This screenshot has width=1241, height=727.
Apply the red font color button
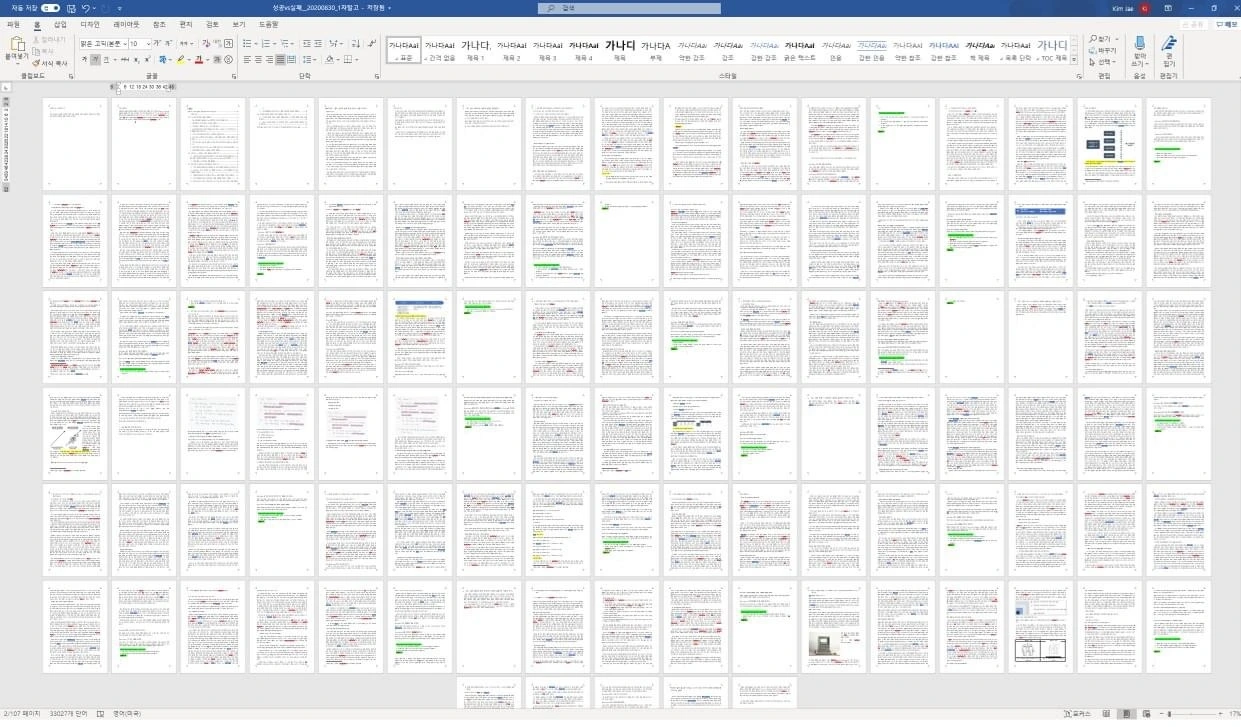point(199,60)
